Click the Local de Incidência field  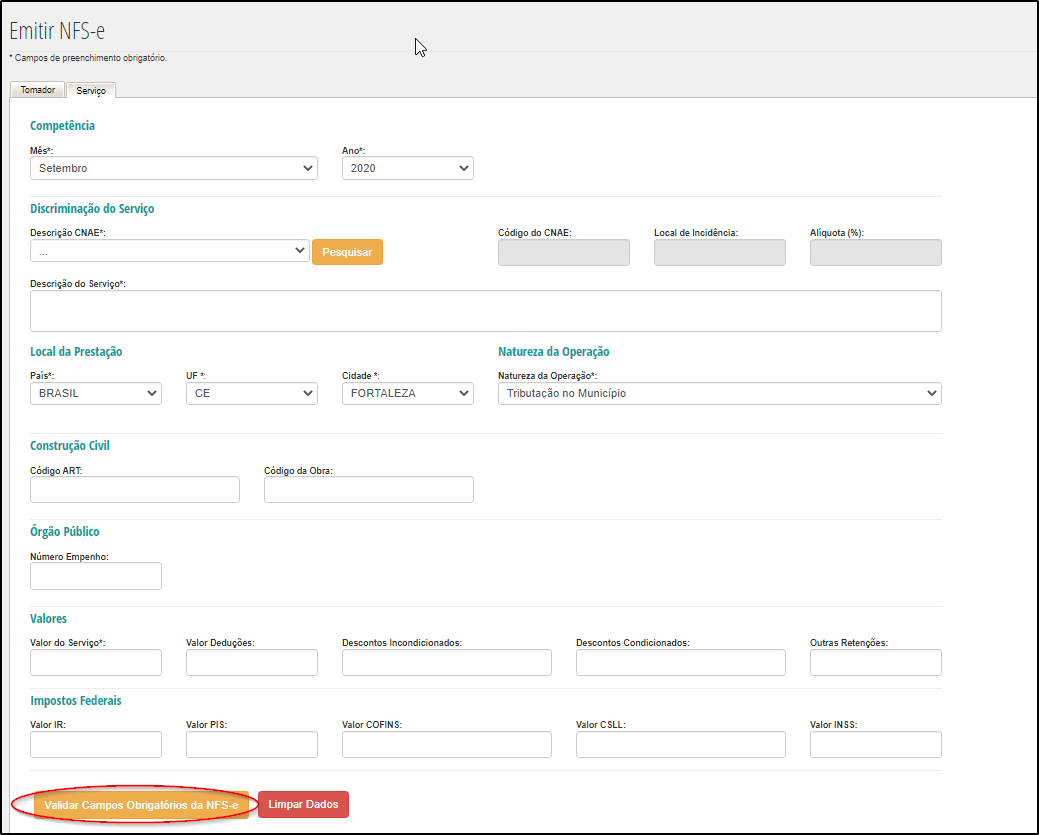[720, 252]
